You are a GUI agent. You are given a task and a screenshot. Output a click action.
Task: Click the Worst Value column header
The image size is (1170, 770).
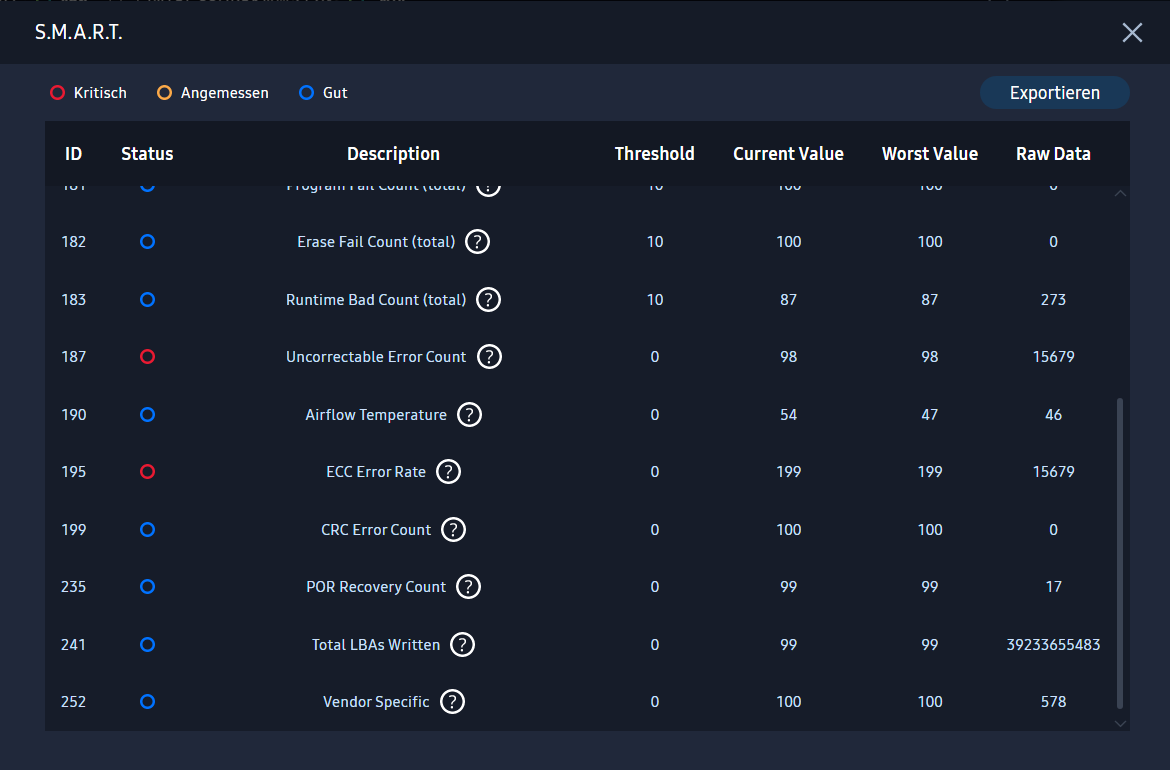pos(930,154)
